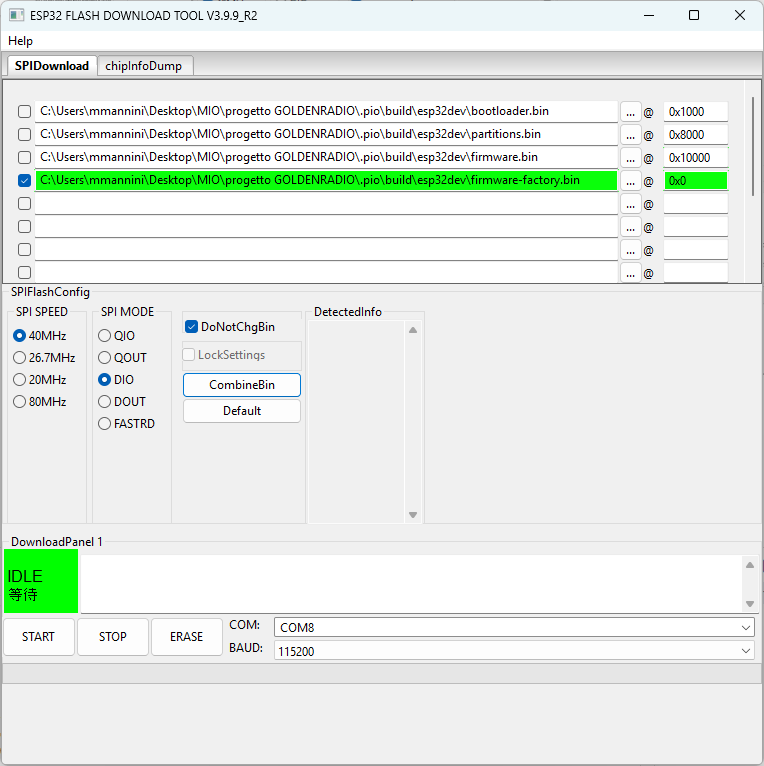Click the bootloader.bin file path field
Screen dimensions: 764x766
point(326,111)
